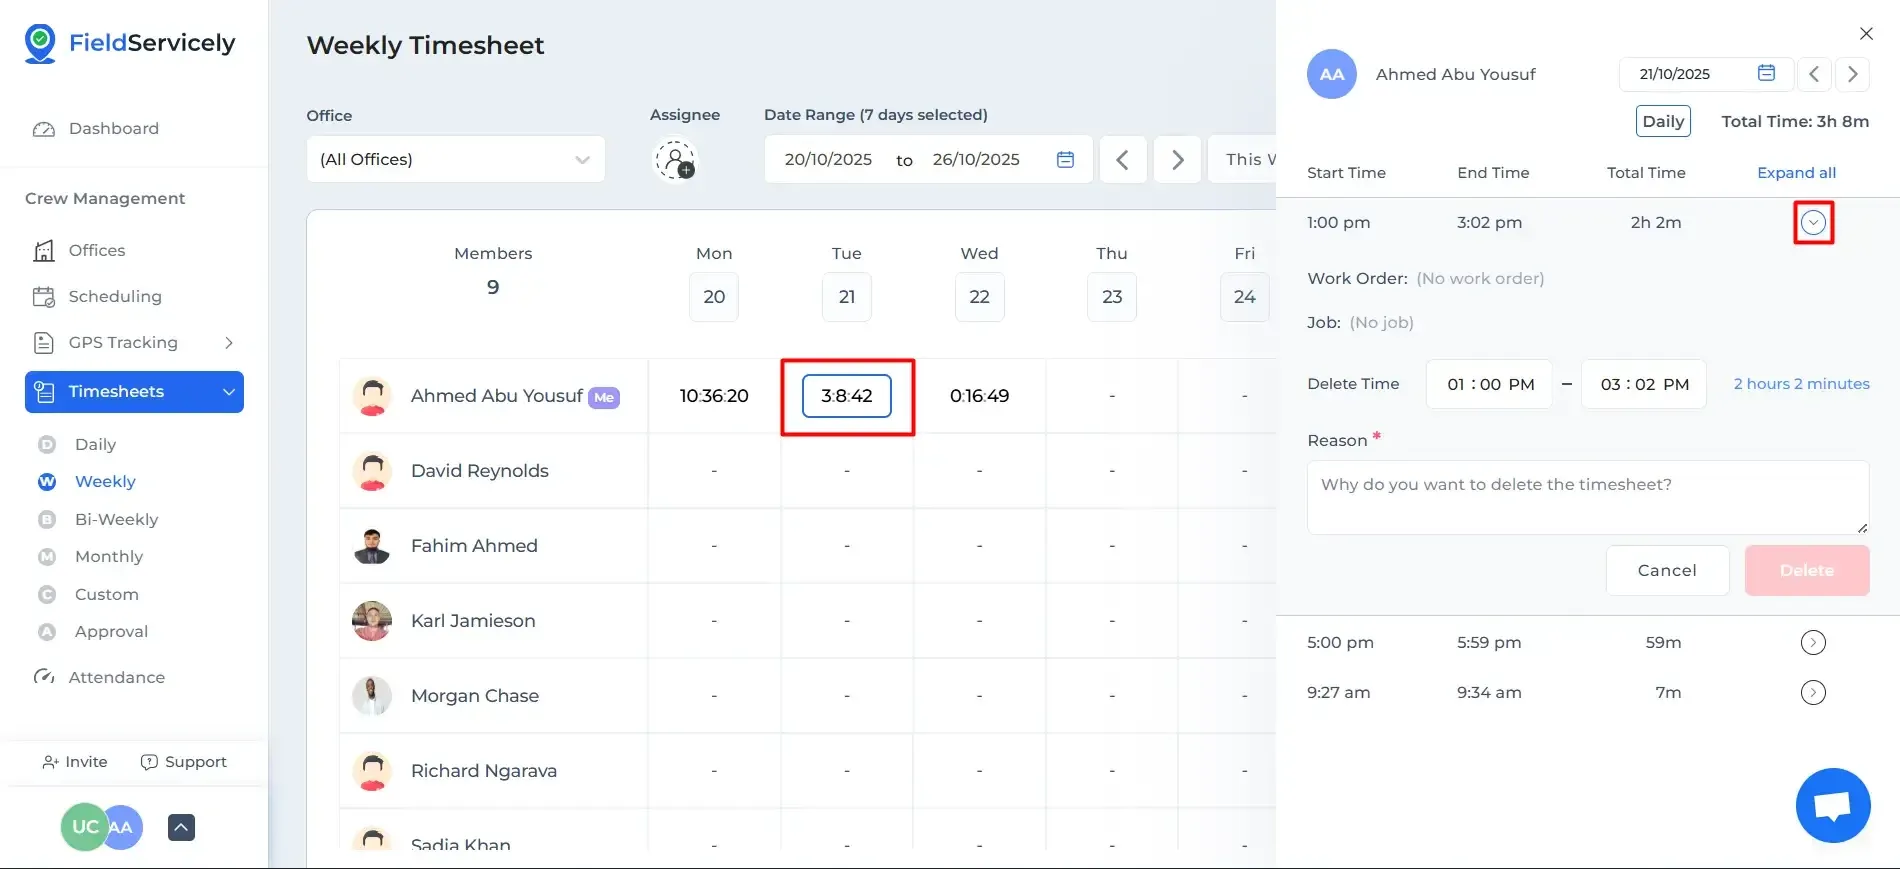Select Wednesday's 0:16:49 timesheet cell

pyautogui.click(x=979, y=396)
